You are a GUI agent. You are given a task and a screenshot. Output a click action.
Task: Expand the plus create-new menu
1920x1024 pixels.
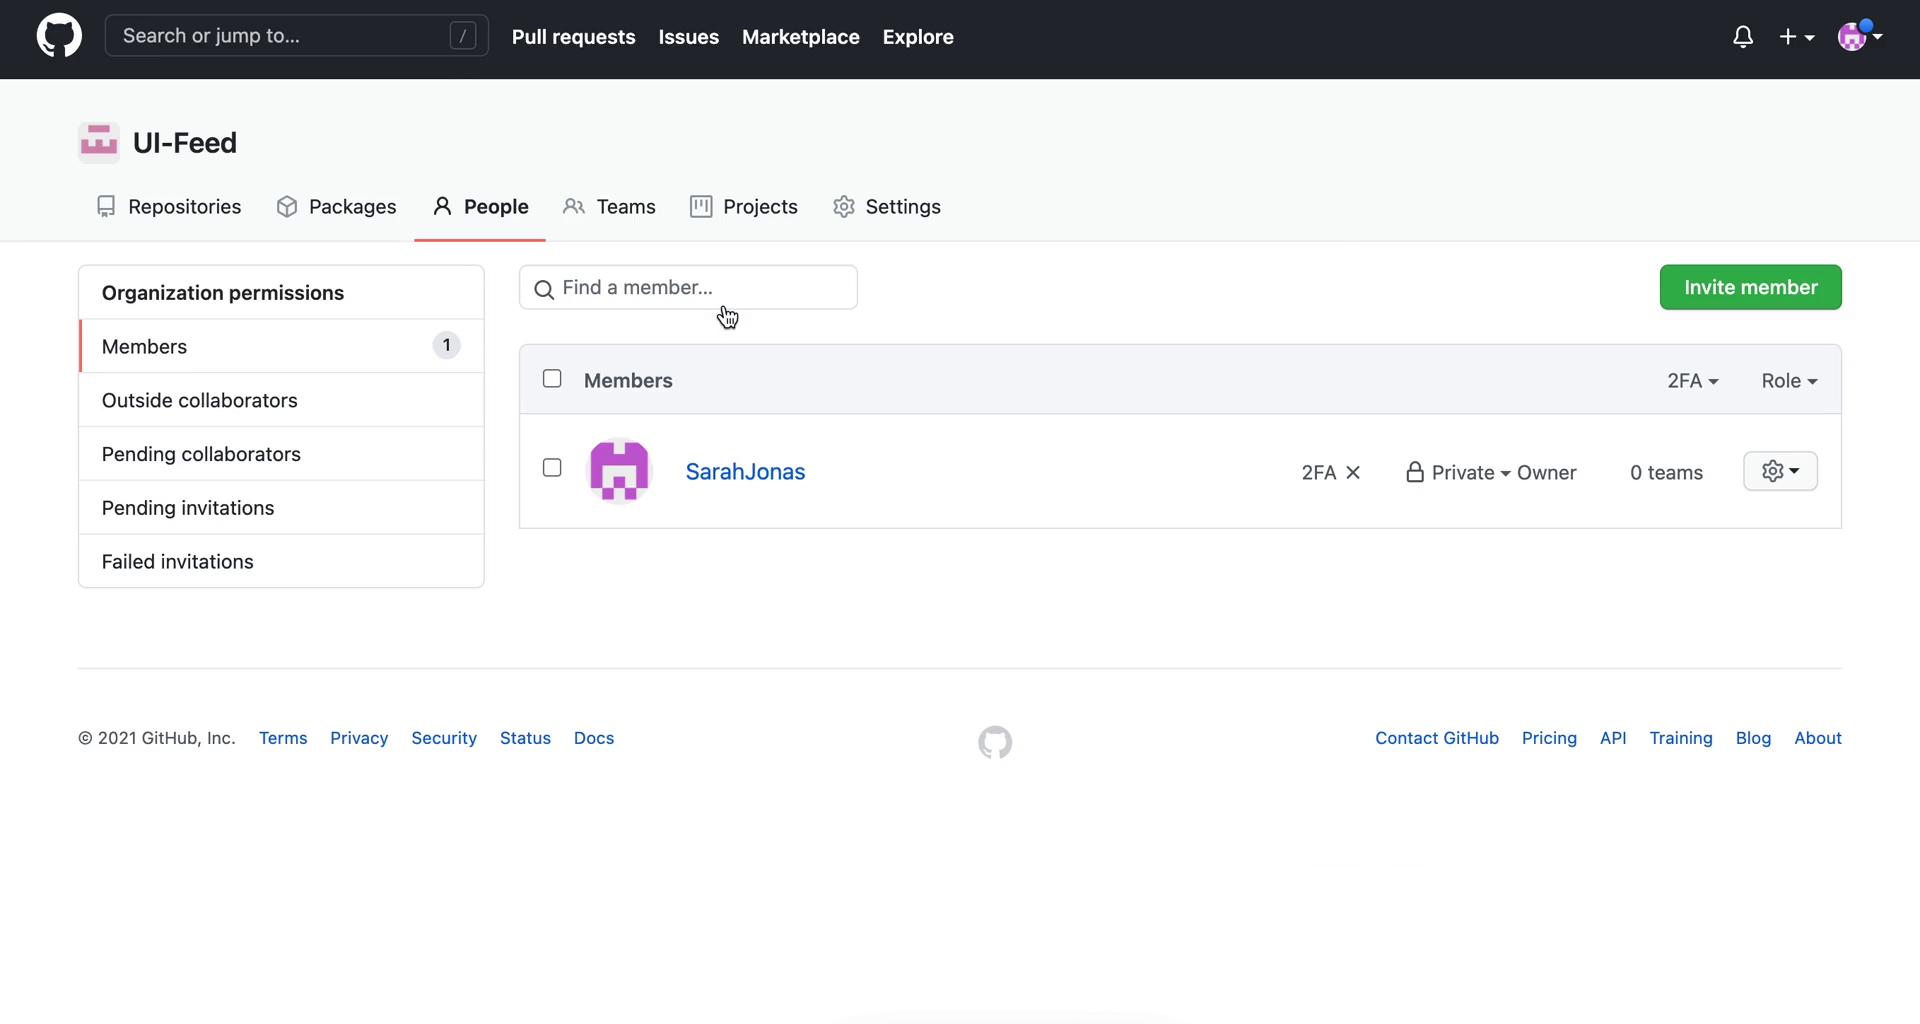click(x=1797, y=37)
